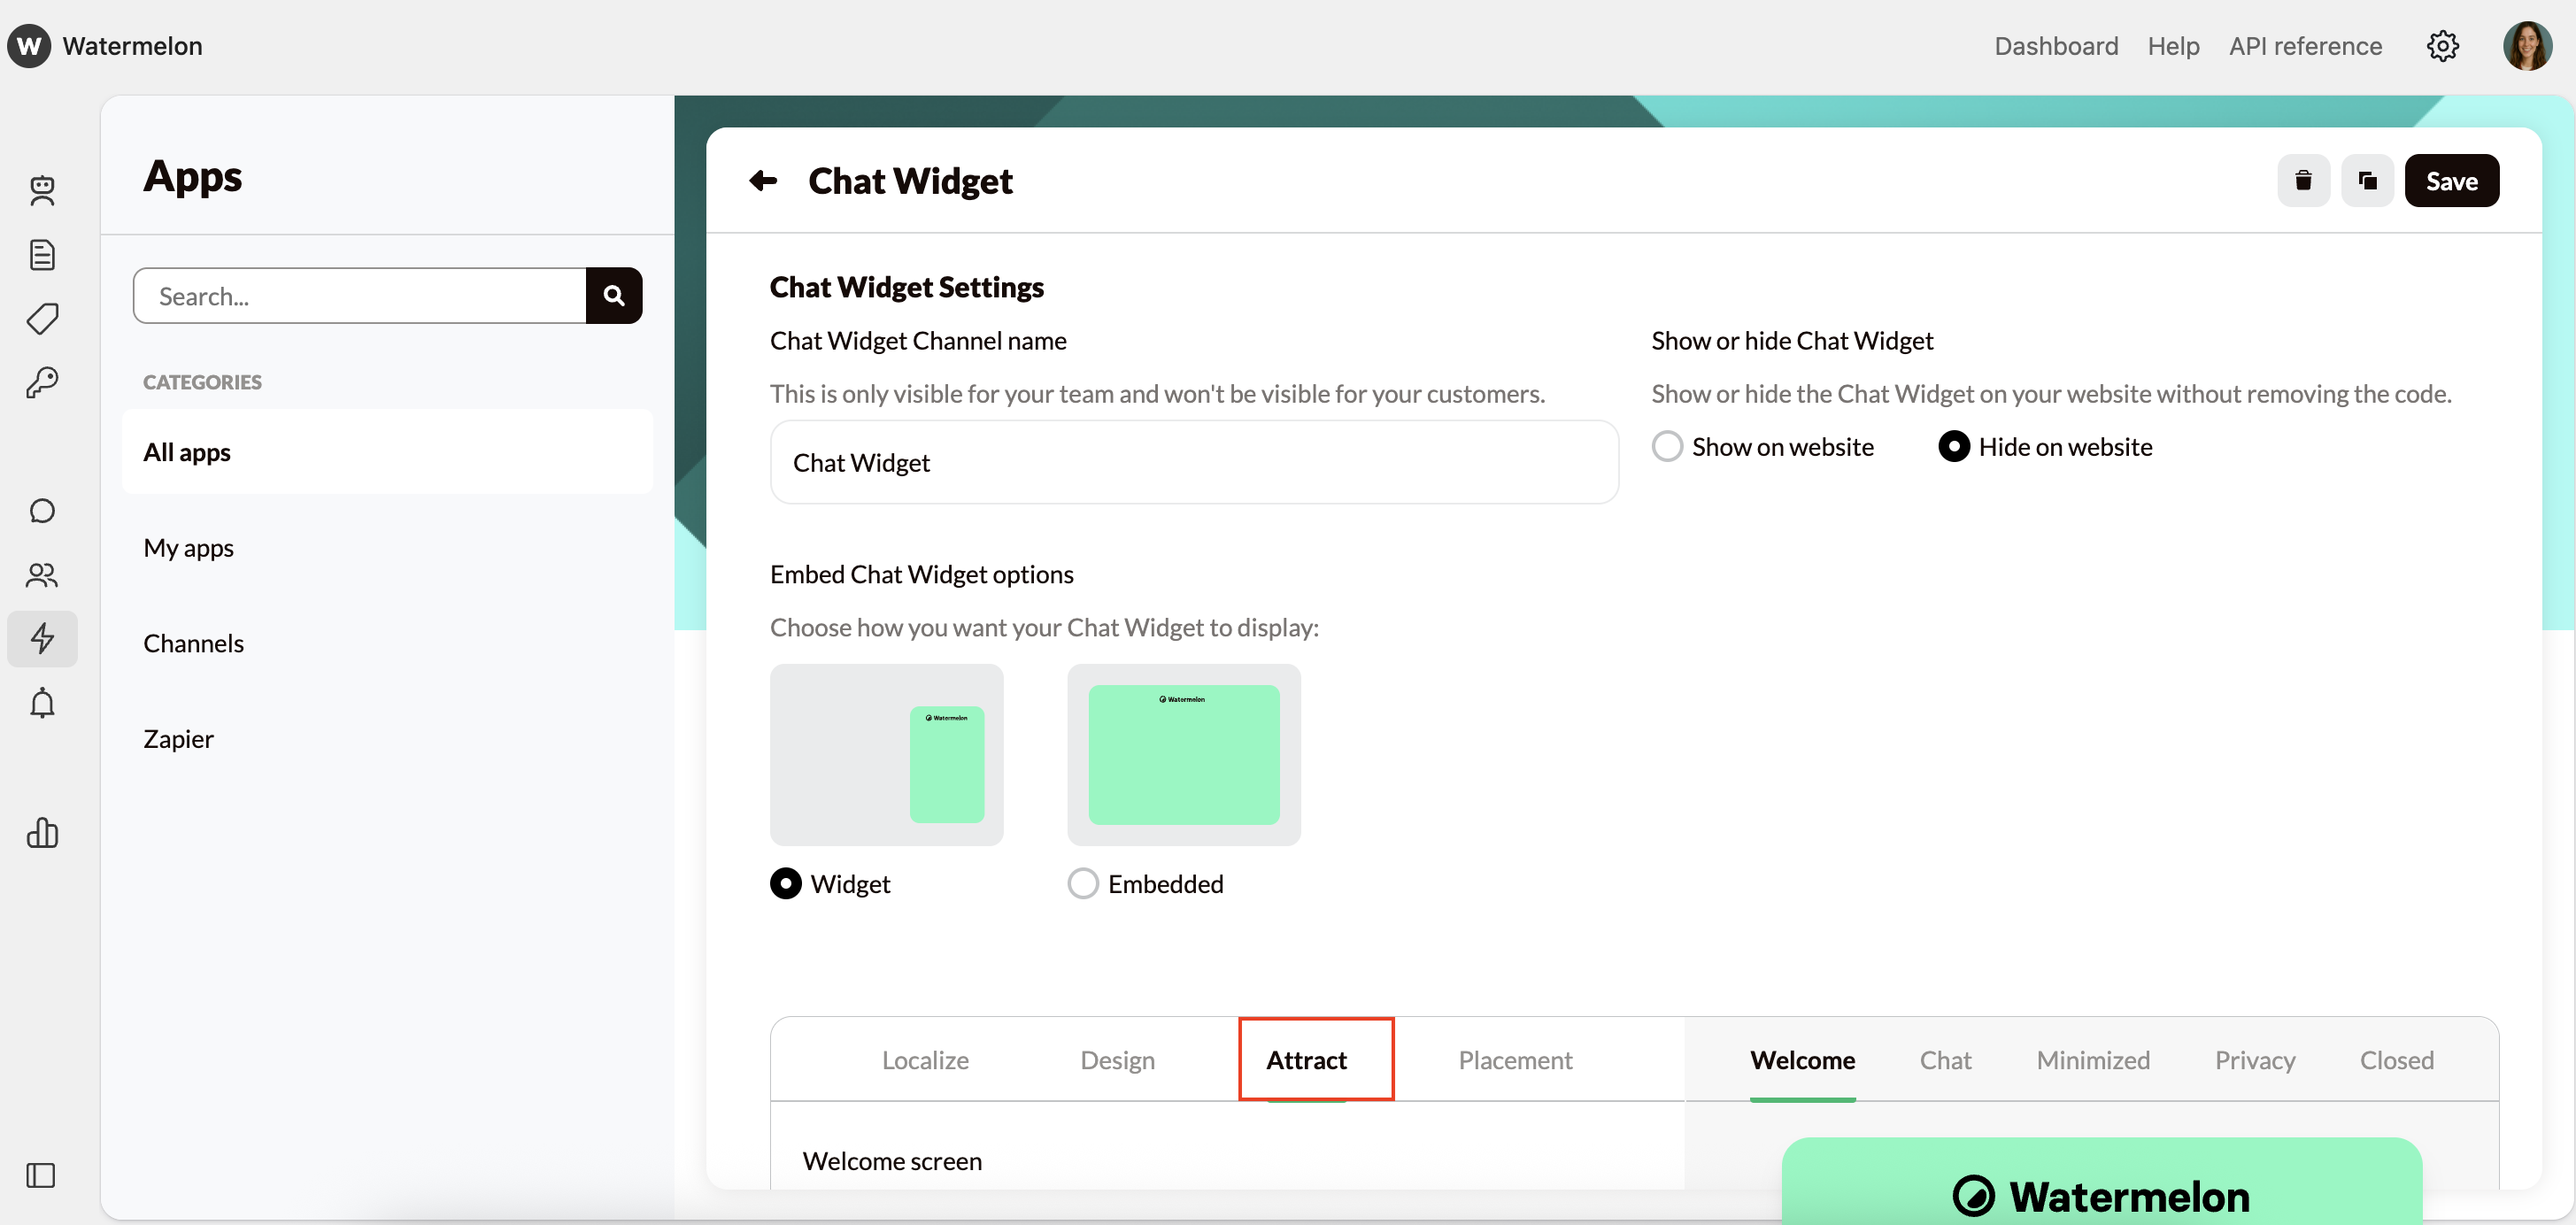Click the contacts people icon
The image size is (2576, 1225).
pyautogui.click(x=42, y=575)
